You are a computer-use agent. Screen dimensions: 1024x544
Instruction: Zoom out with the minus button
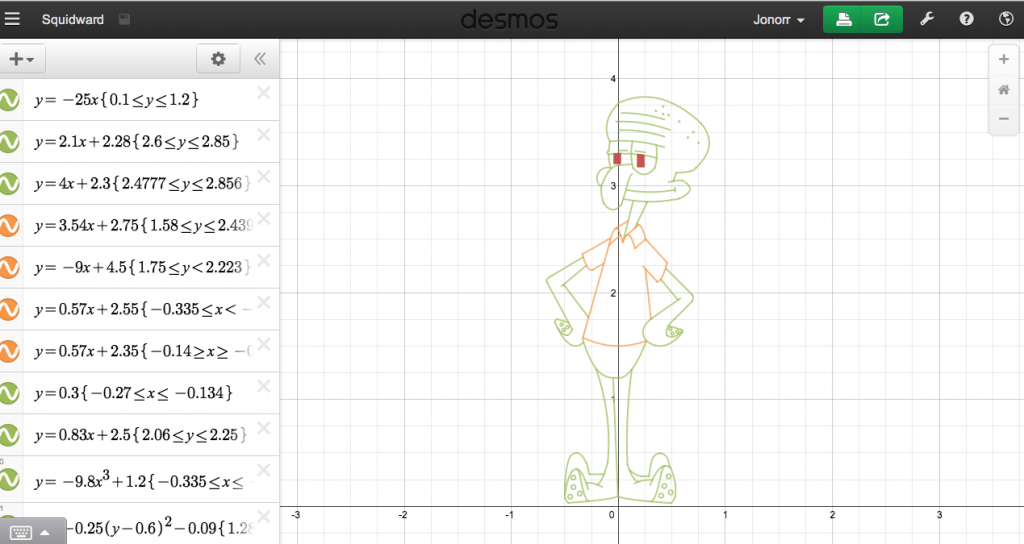pyautogui.click(x=1003, y=120)
